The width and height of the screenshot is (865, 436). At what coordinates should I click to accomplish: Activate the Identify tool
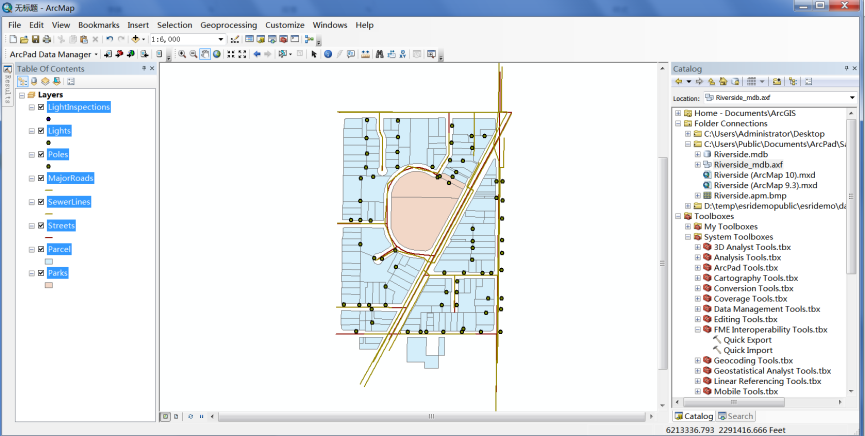tap(327, 54)
